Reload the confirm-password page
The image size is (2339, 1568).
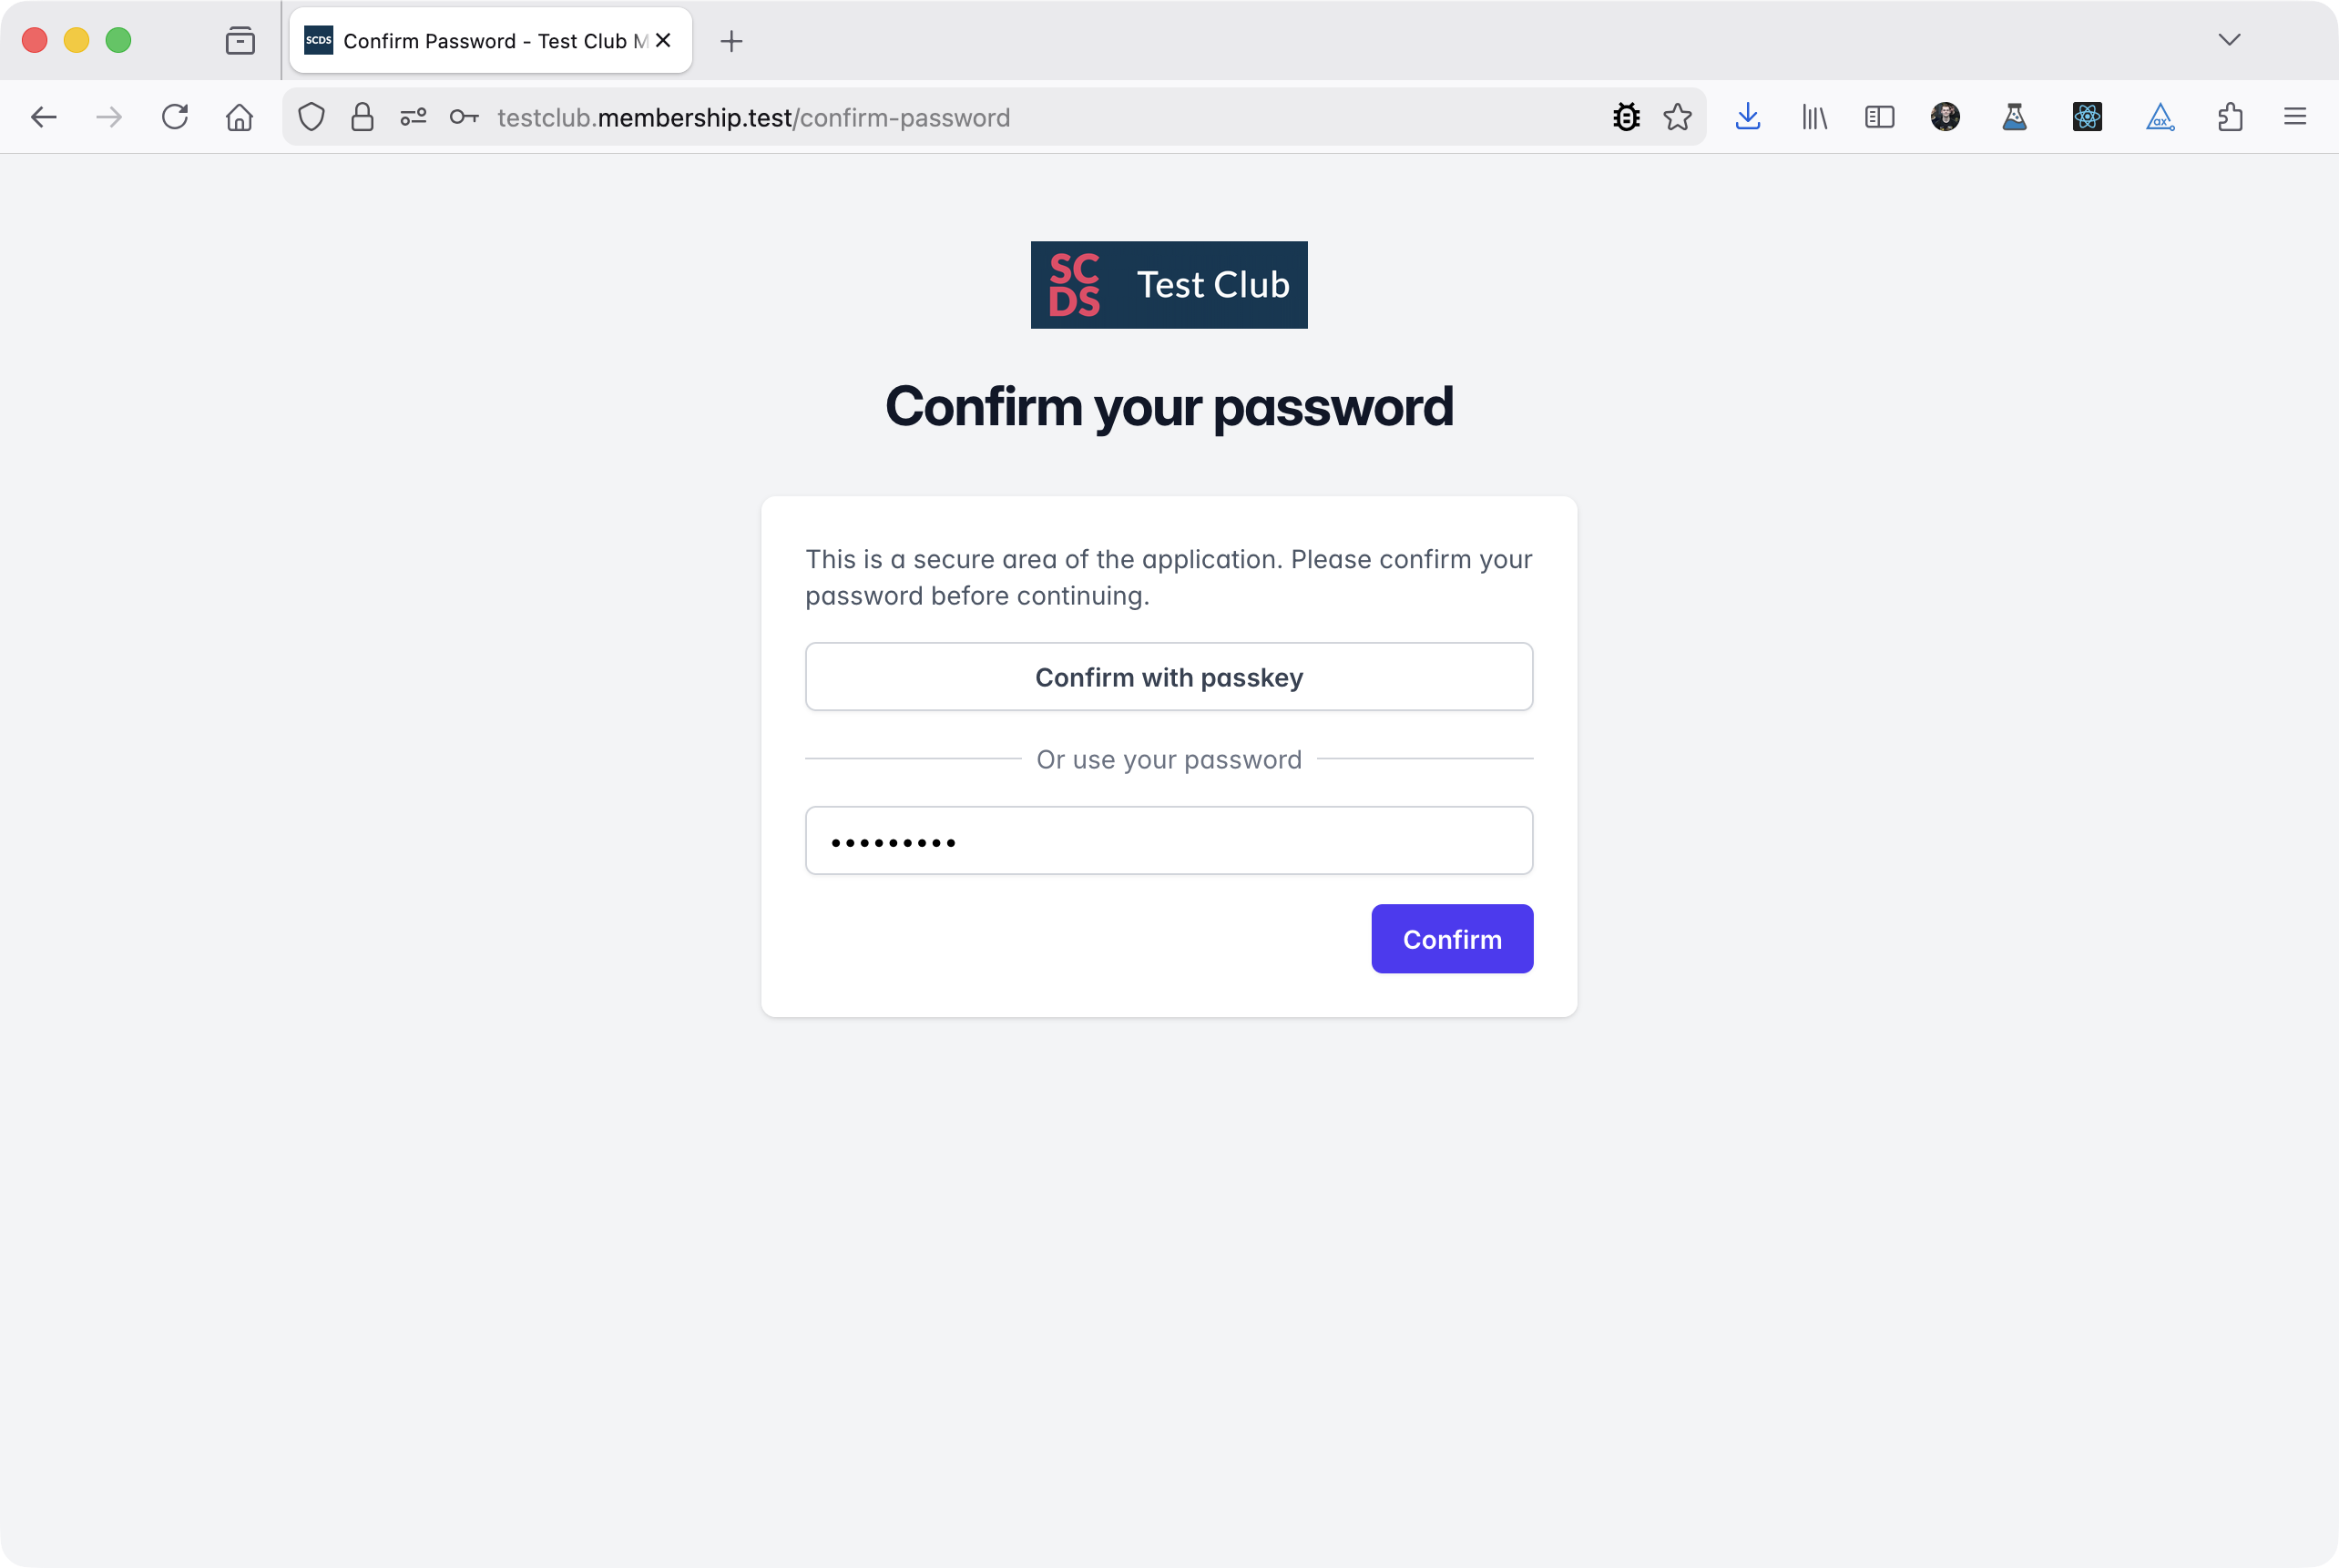click(x=175, y=117)
